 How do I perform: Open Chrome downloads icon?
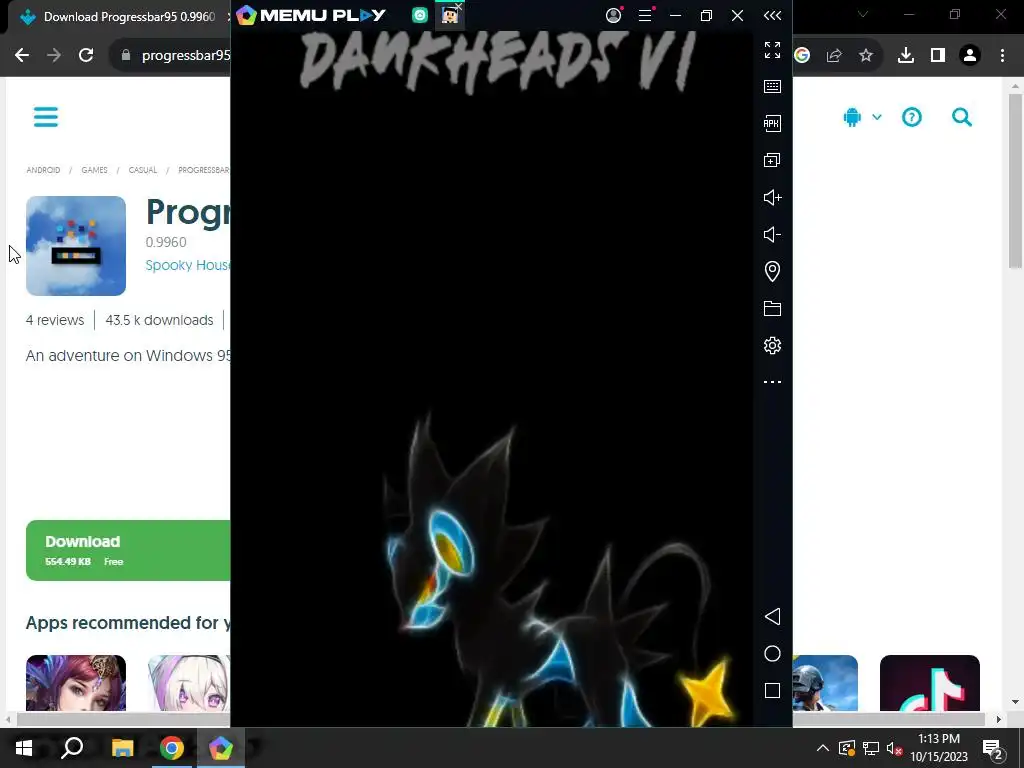pyautogui.click(x=906, y=56)
